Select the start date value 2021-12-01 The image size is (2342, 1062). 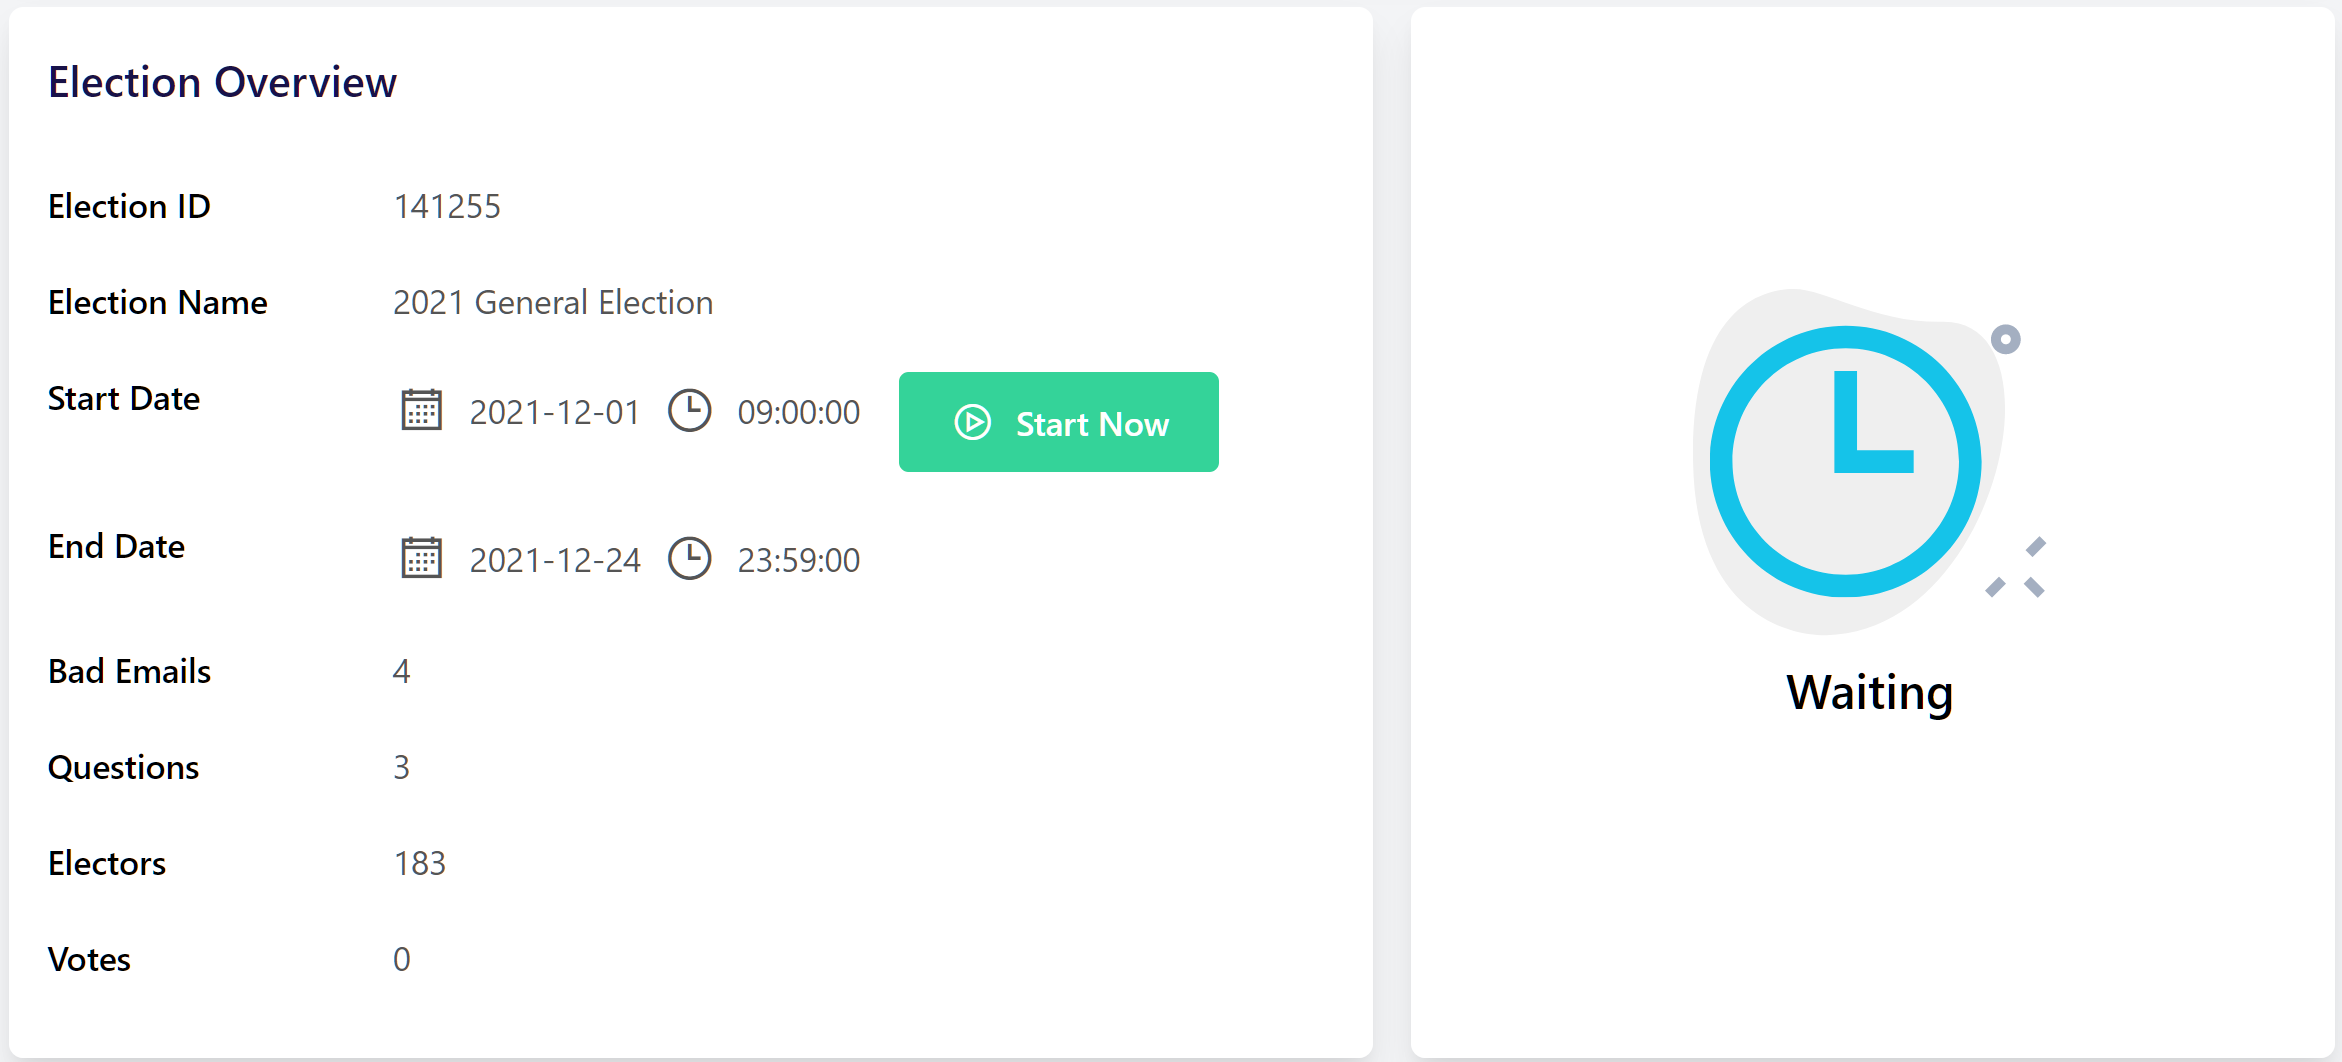554,412
